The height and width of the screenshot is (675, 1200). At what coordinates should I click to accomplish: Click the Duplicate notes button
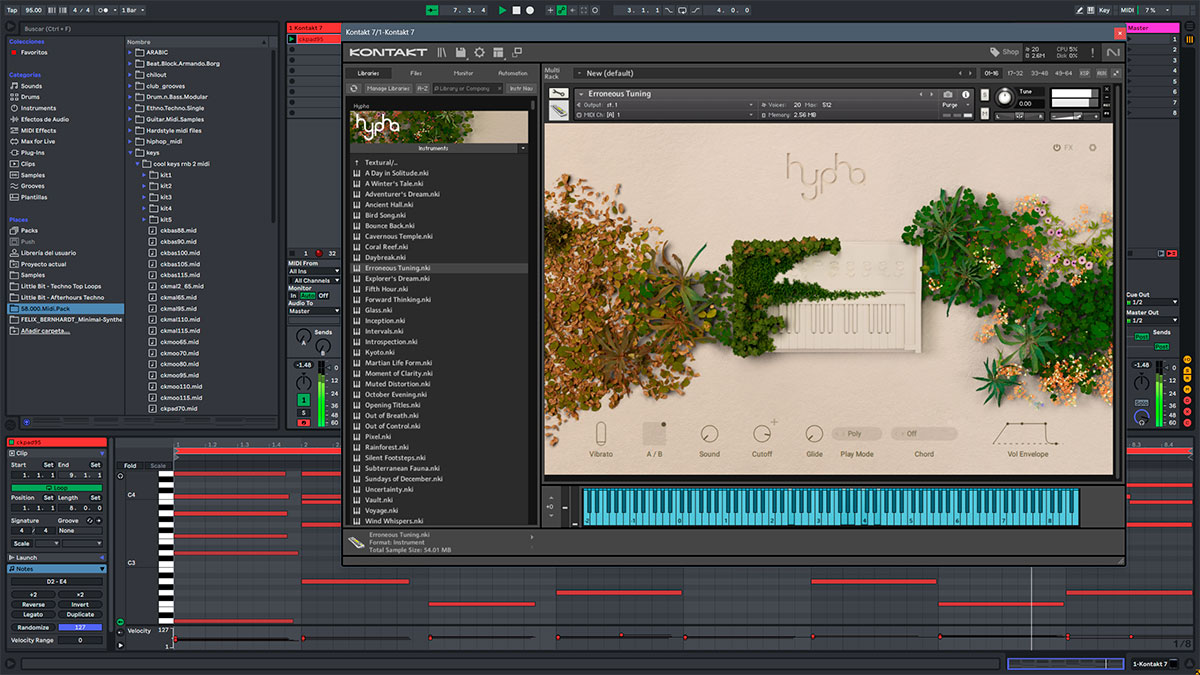point(80,615)
